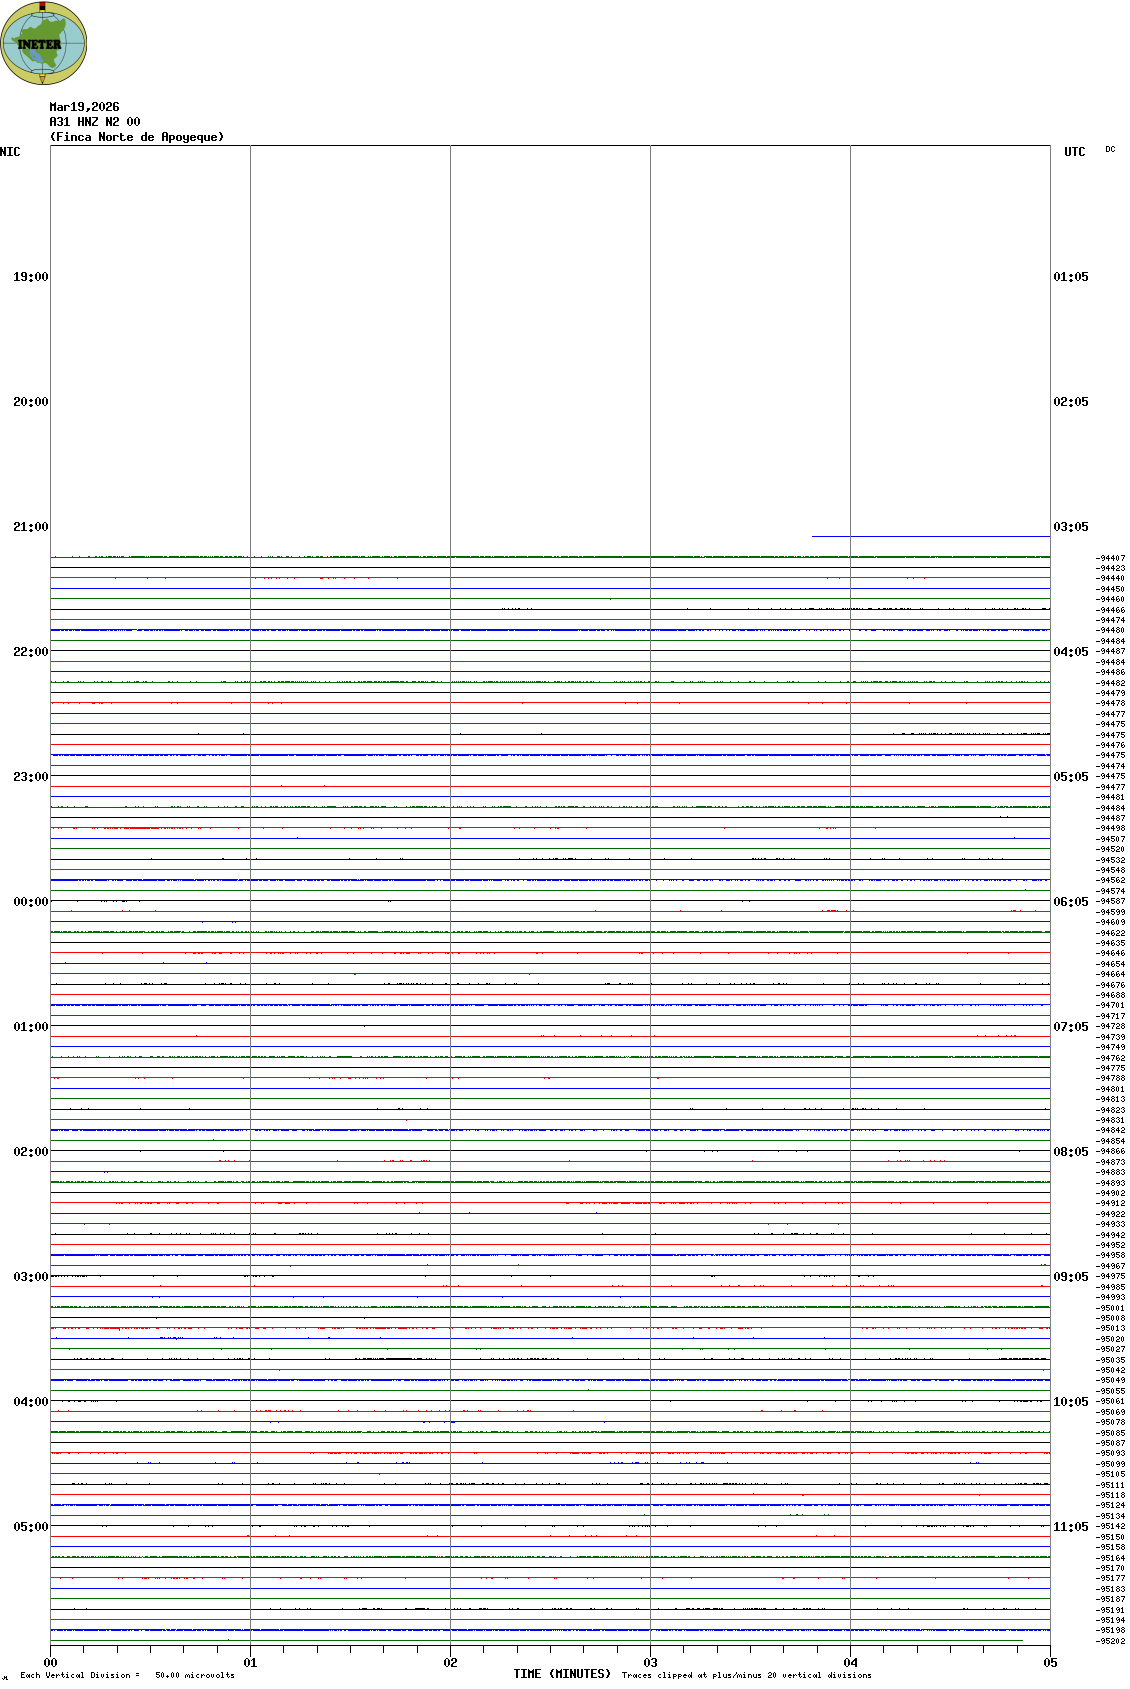Click the -94407 DC offset value

[x=1110, y=558]
